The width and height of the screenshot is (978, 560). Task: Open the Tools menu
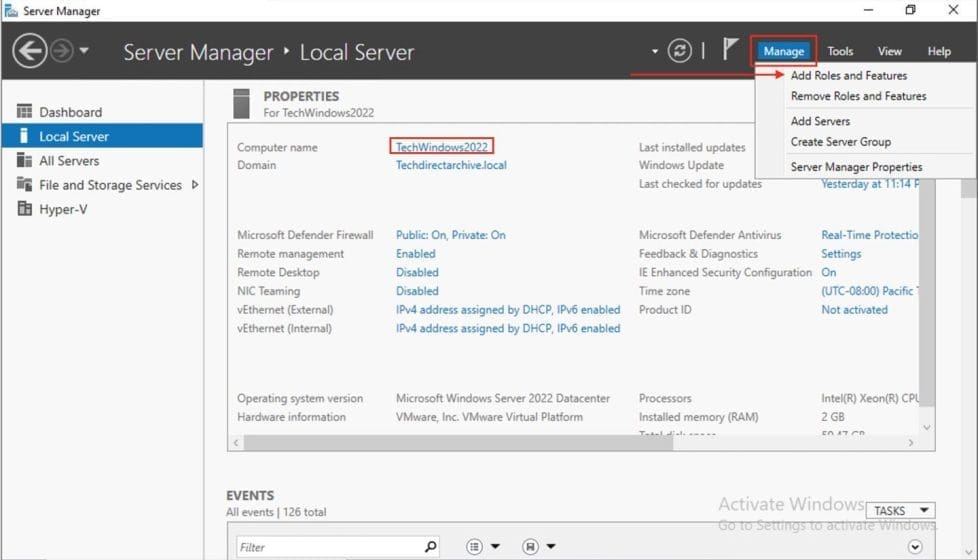[x=840, y=51]
